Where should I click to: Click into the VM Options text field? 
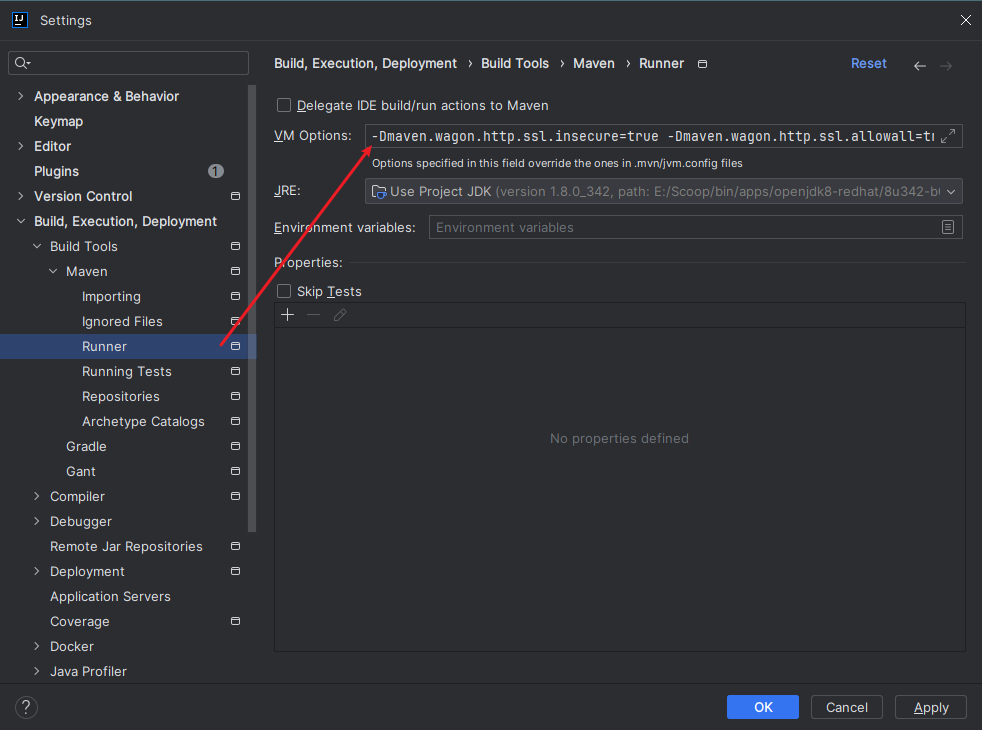650,136
